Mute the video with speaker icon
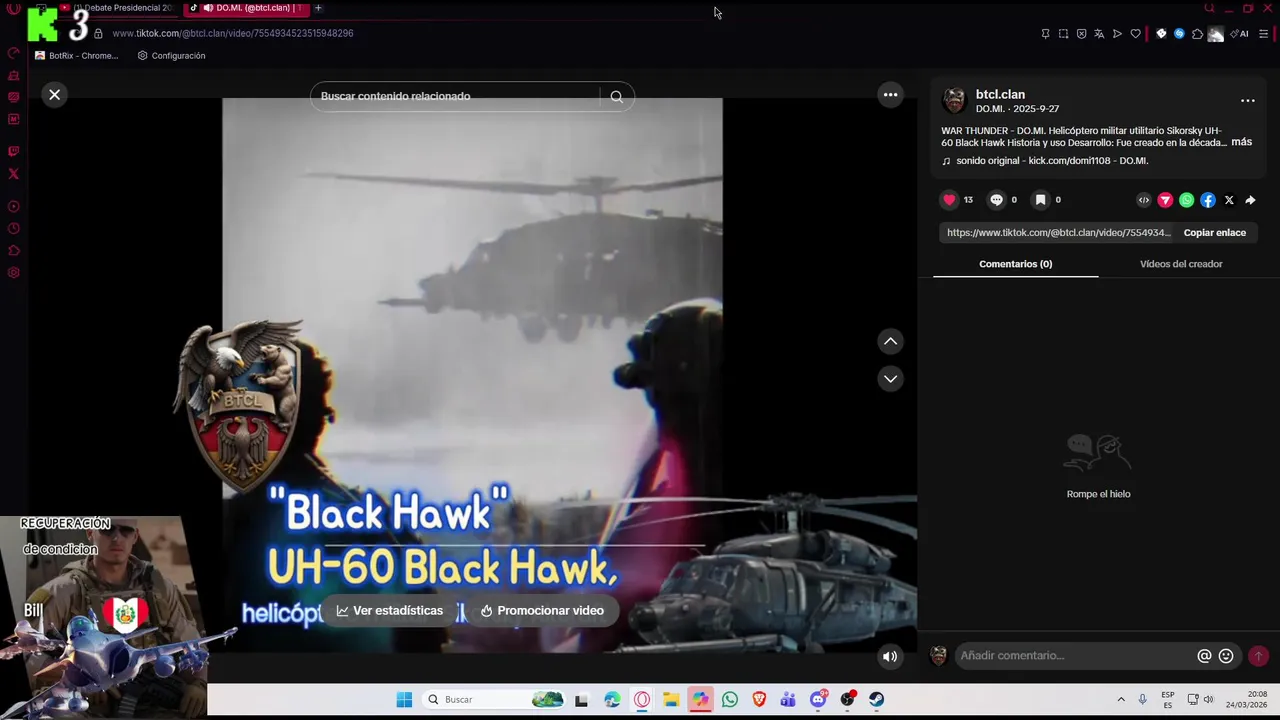1280x720 pixels. click(889, 657)
